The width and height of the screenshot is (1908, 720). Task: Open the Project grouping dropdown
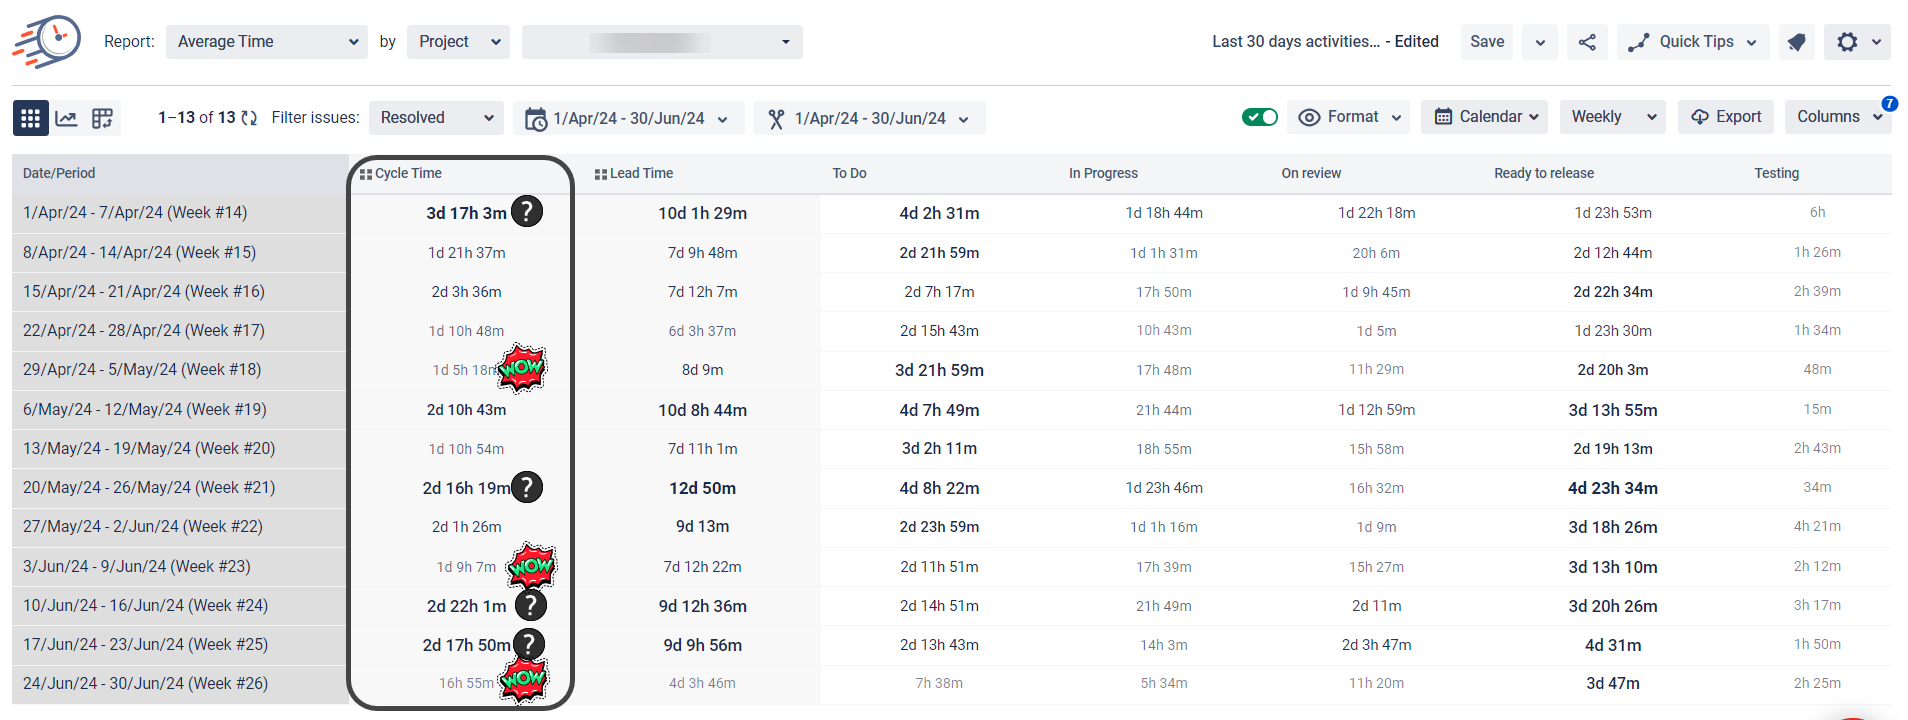(x=458, y=42)
